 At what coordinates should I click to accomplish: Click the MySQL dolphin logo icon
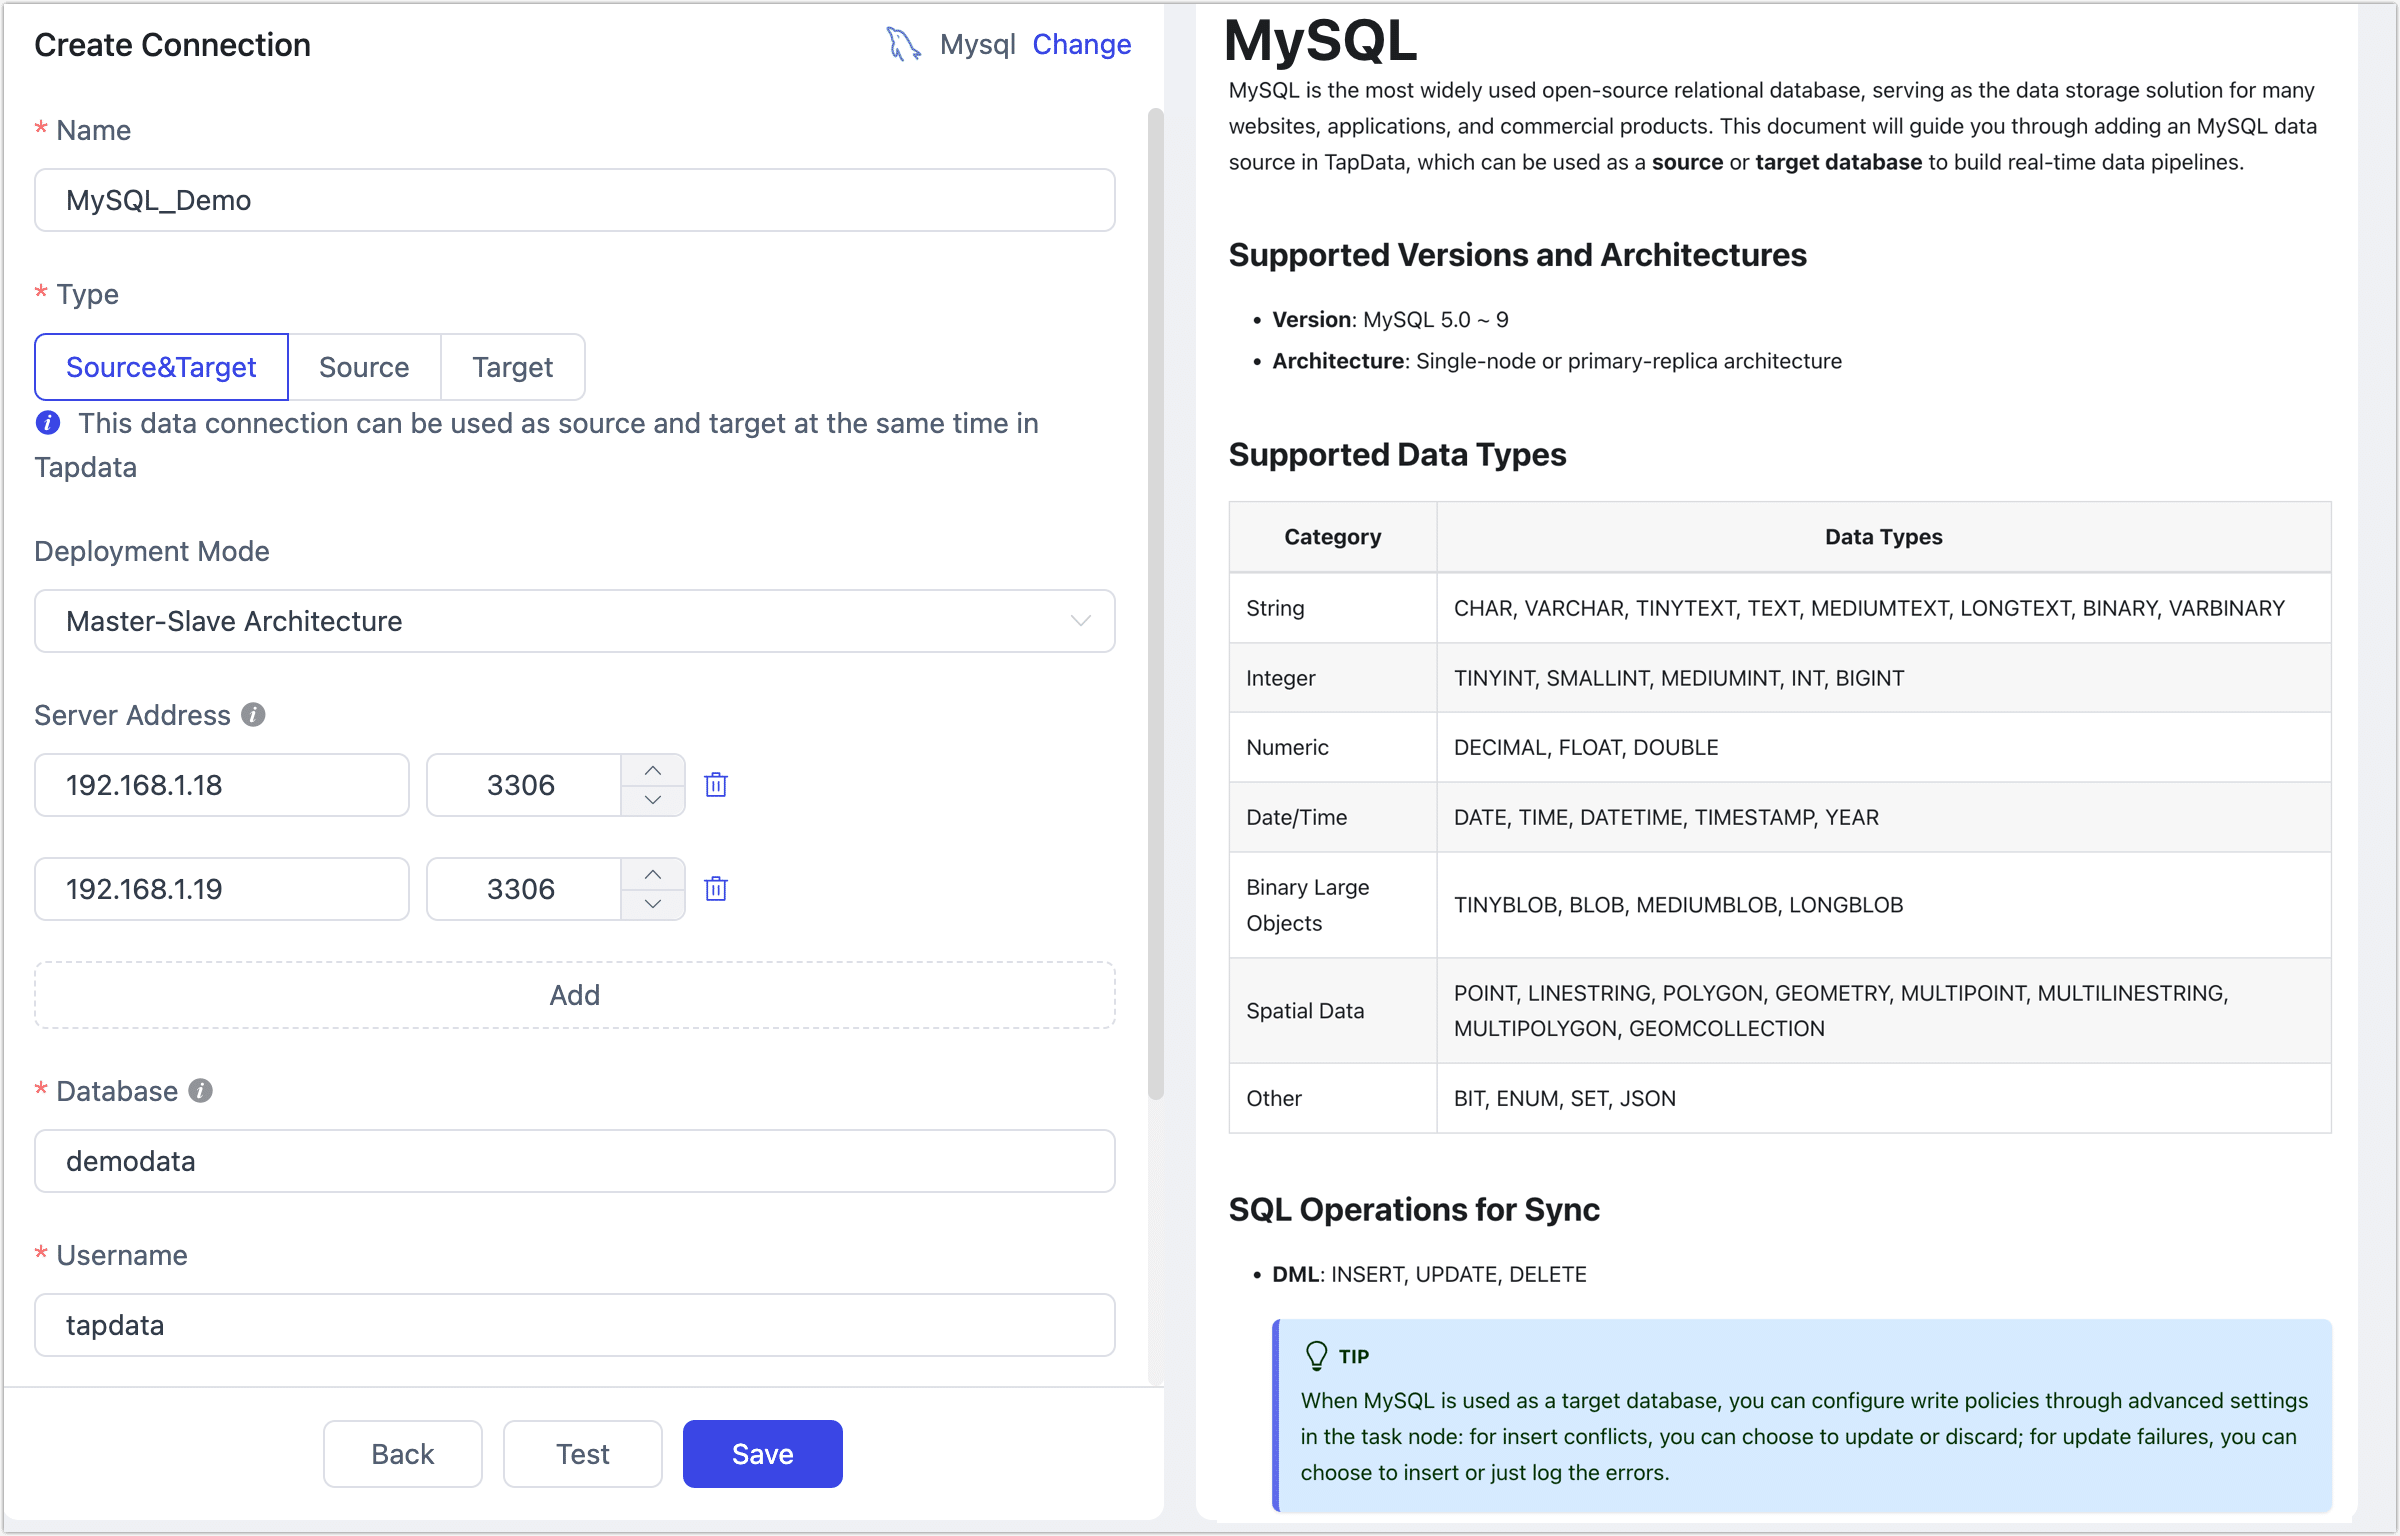coord(903,44)
